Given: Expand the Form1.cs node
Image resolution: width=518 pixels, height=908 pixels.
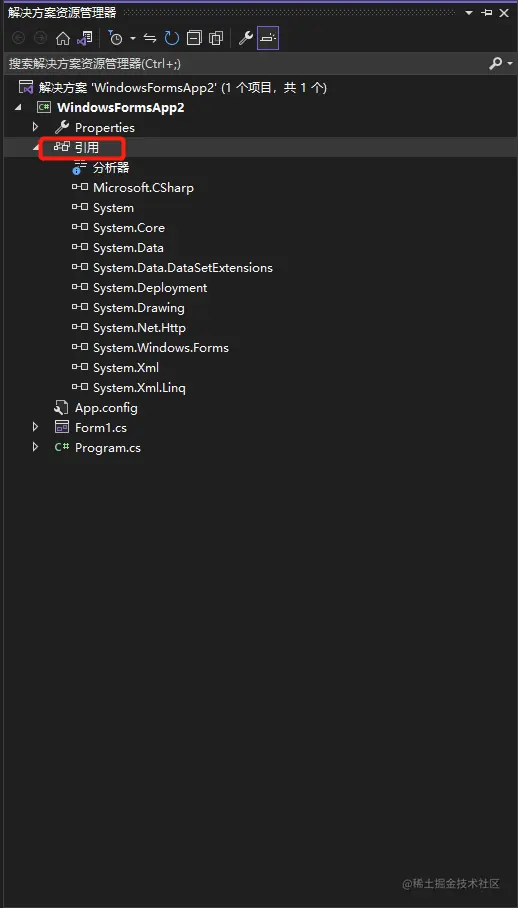Looking at the screenshot, I should [35, 427].
